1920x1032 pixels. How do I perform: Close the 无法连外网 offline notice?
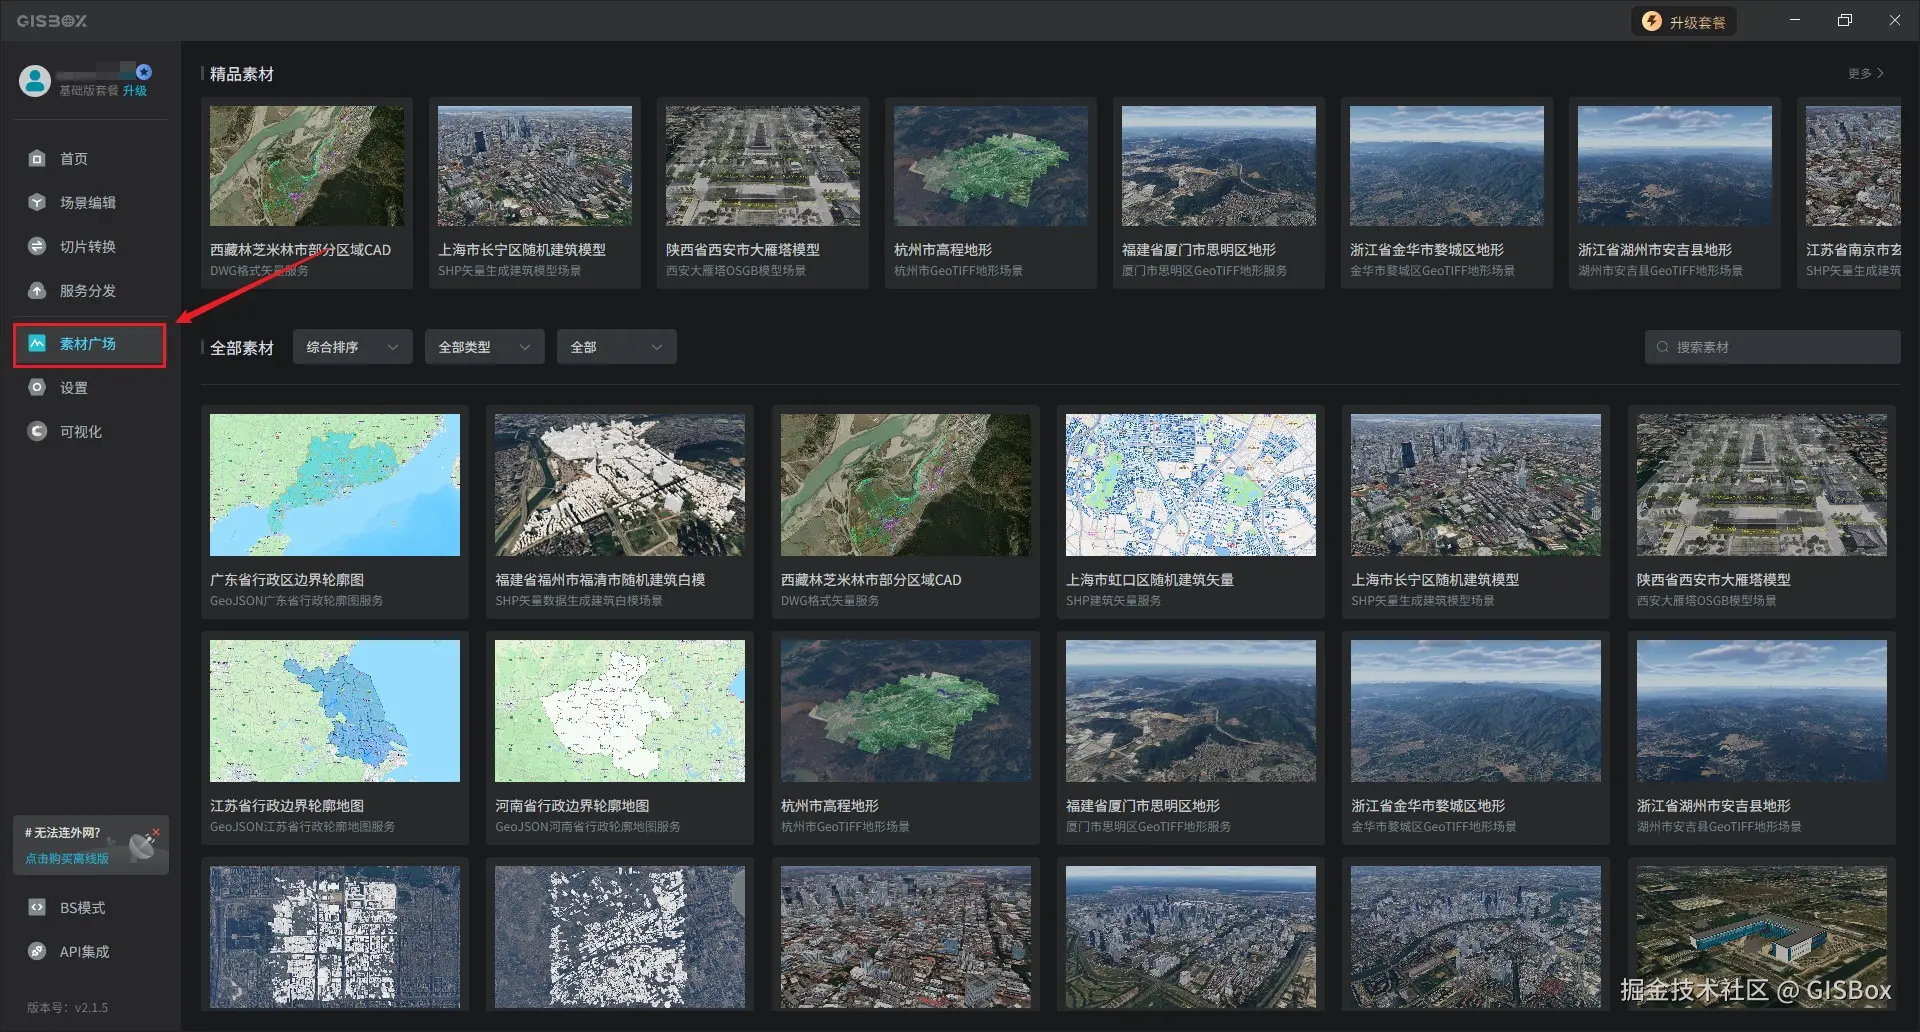pos(156,832)
